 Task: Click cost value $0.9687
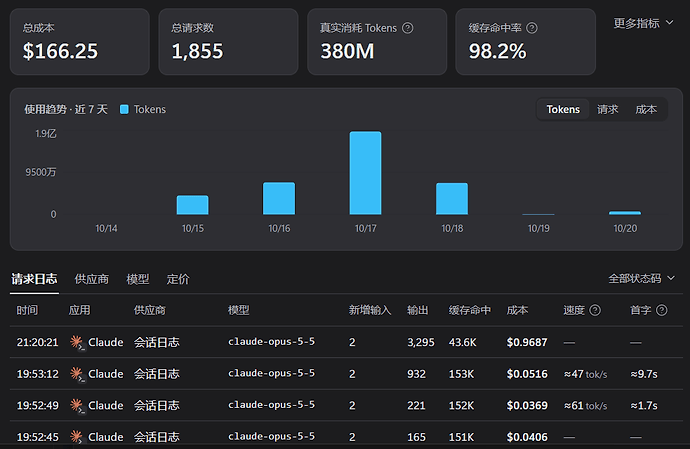tap(527, 342)
